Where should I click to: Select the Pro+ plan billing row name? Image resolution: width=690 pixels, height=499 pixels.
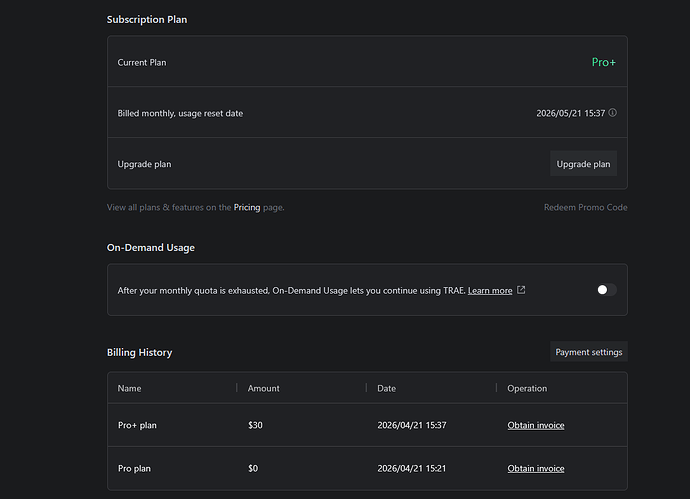pyautogui.click(x=137, y=425)
